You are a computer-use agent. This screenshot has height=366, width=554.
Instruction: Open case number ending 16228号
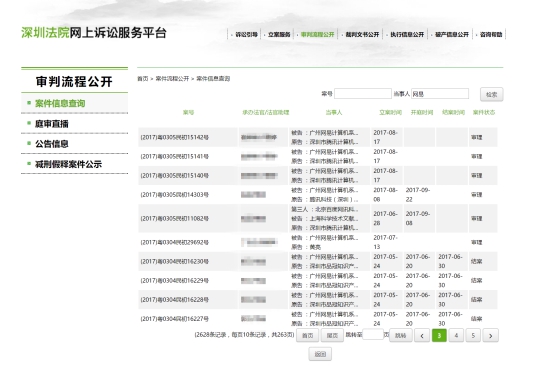175,300
